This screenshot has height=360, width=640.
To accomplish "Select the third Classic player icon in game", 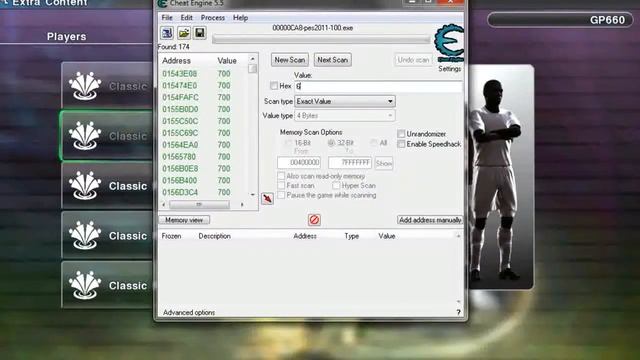I will [x=85, y=186].
